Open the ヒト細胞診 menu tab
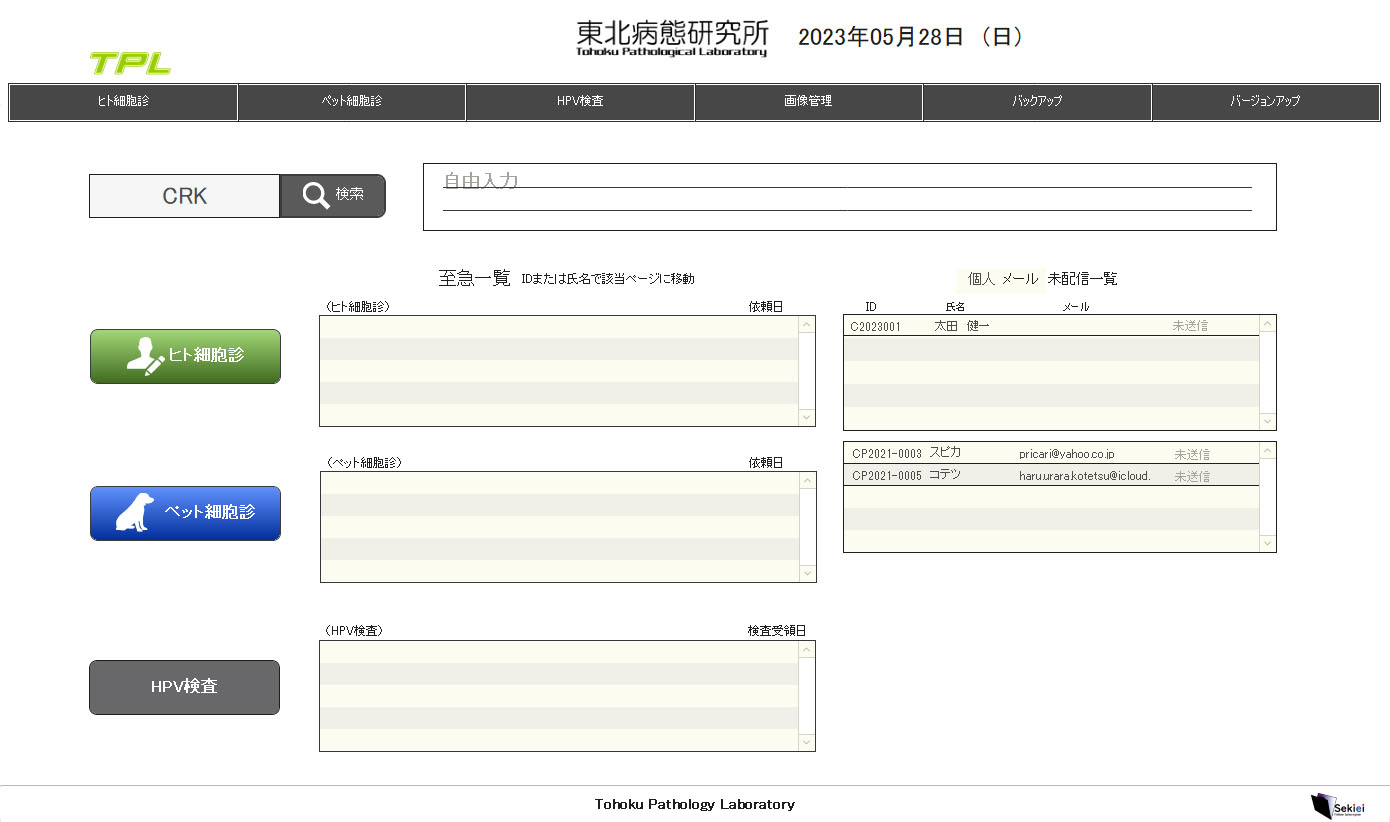The width and height of the screenshot is (1390, 822). click(123, 102)
